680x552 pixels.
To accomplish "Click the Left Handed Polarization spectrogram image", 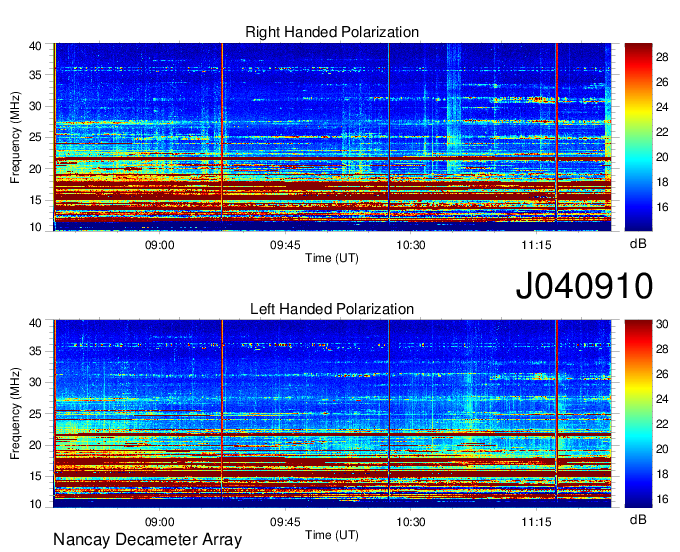I will (332, 414).
